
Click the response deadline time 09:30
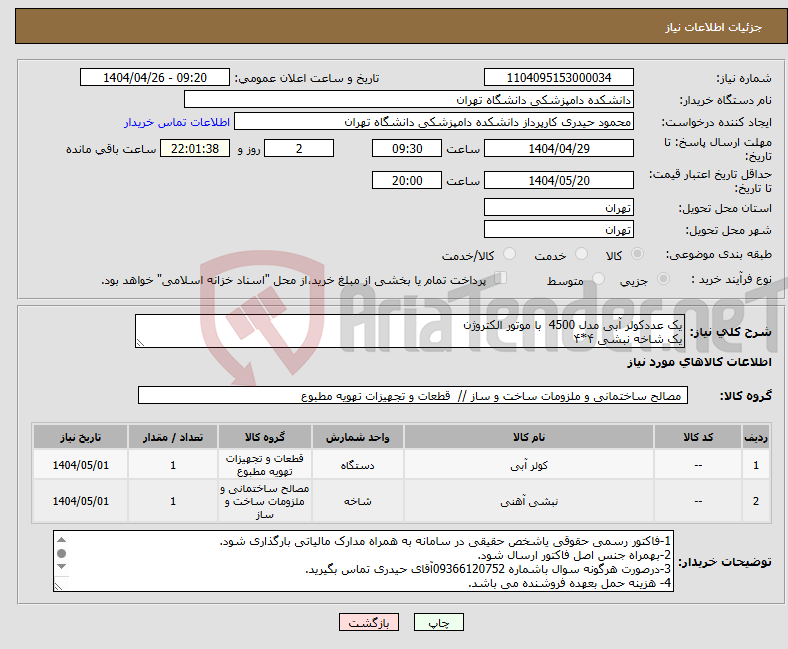[407, 148]
